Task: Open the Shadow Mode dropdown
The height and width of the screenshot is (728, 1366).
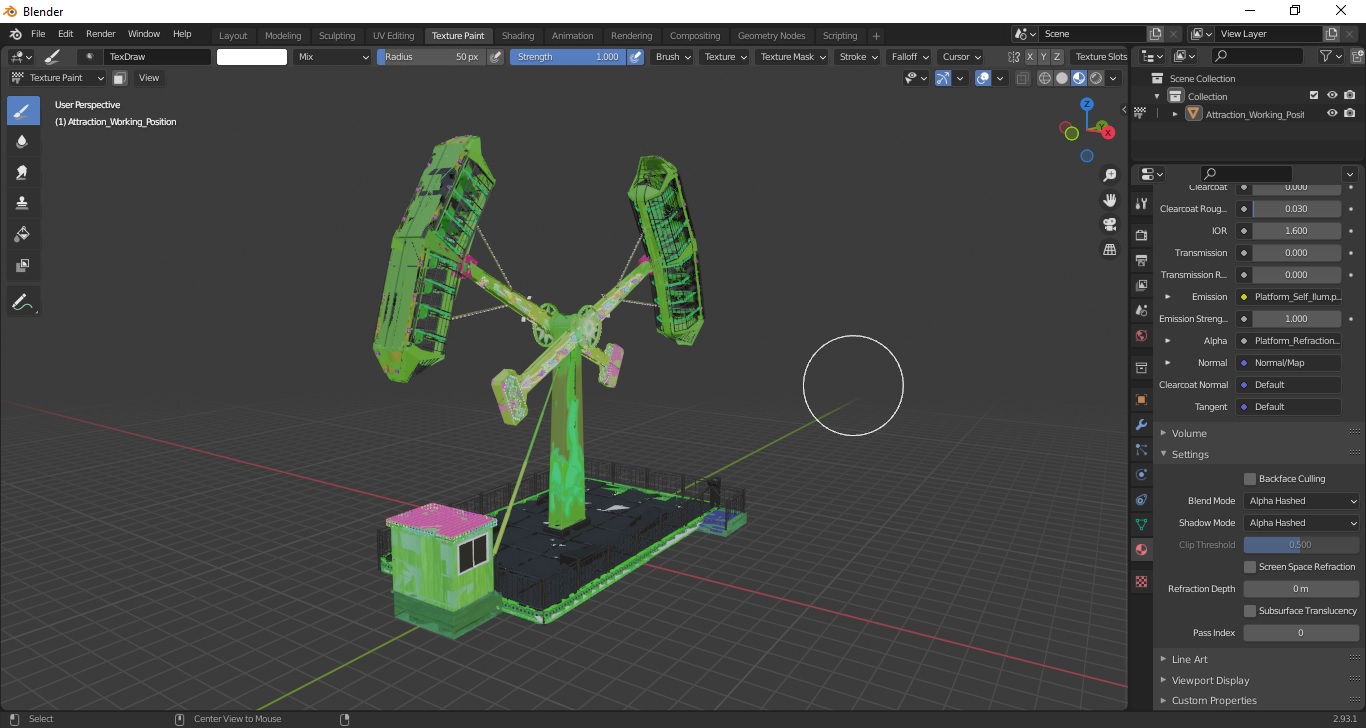Action: [1302, 523]
